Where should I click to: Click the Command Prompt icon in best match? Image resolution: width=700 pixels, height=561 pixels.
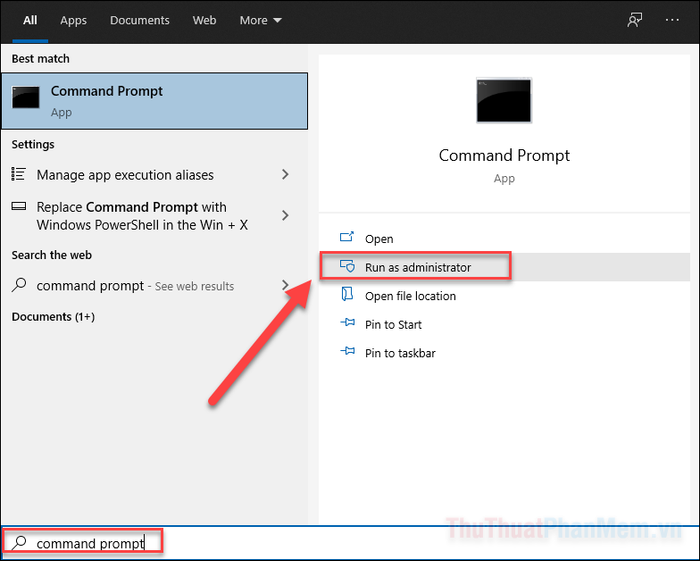click(26, 97)
